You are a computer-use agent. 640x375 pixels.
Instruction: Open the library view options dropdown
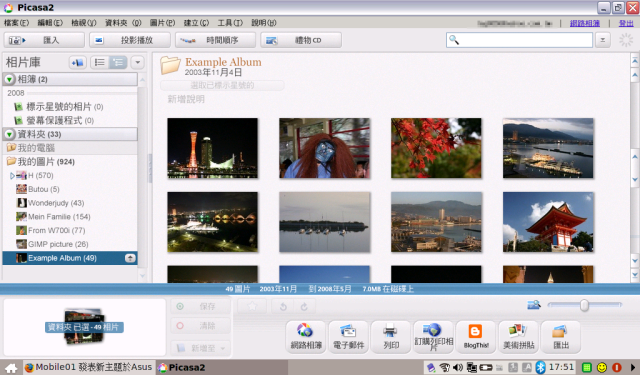(x=138, y=62)
